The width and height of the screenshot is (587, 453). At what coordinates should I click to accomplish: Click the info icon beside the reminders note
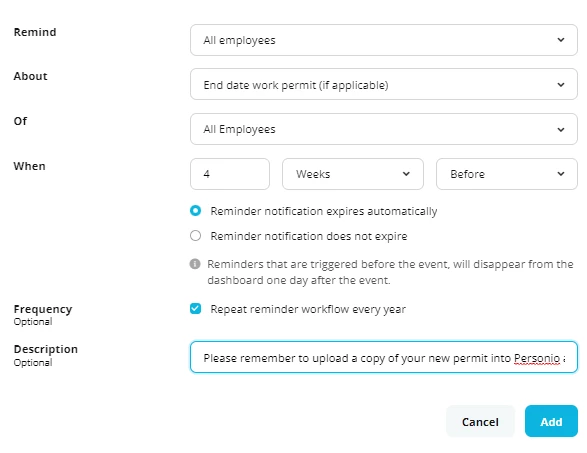click(195, 264)
